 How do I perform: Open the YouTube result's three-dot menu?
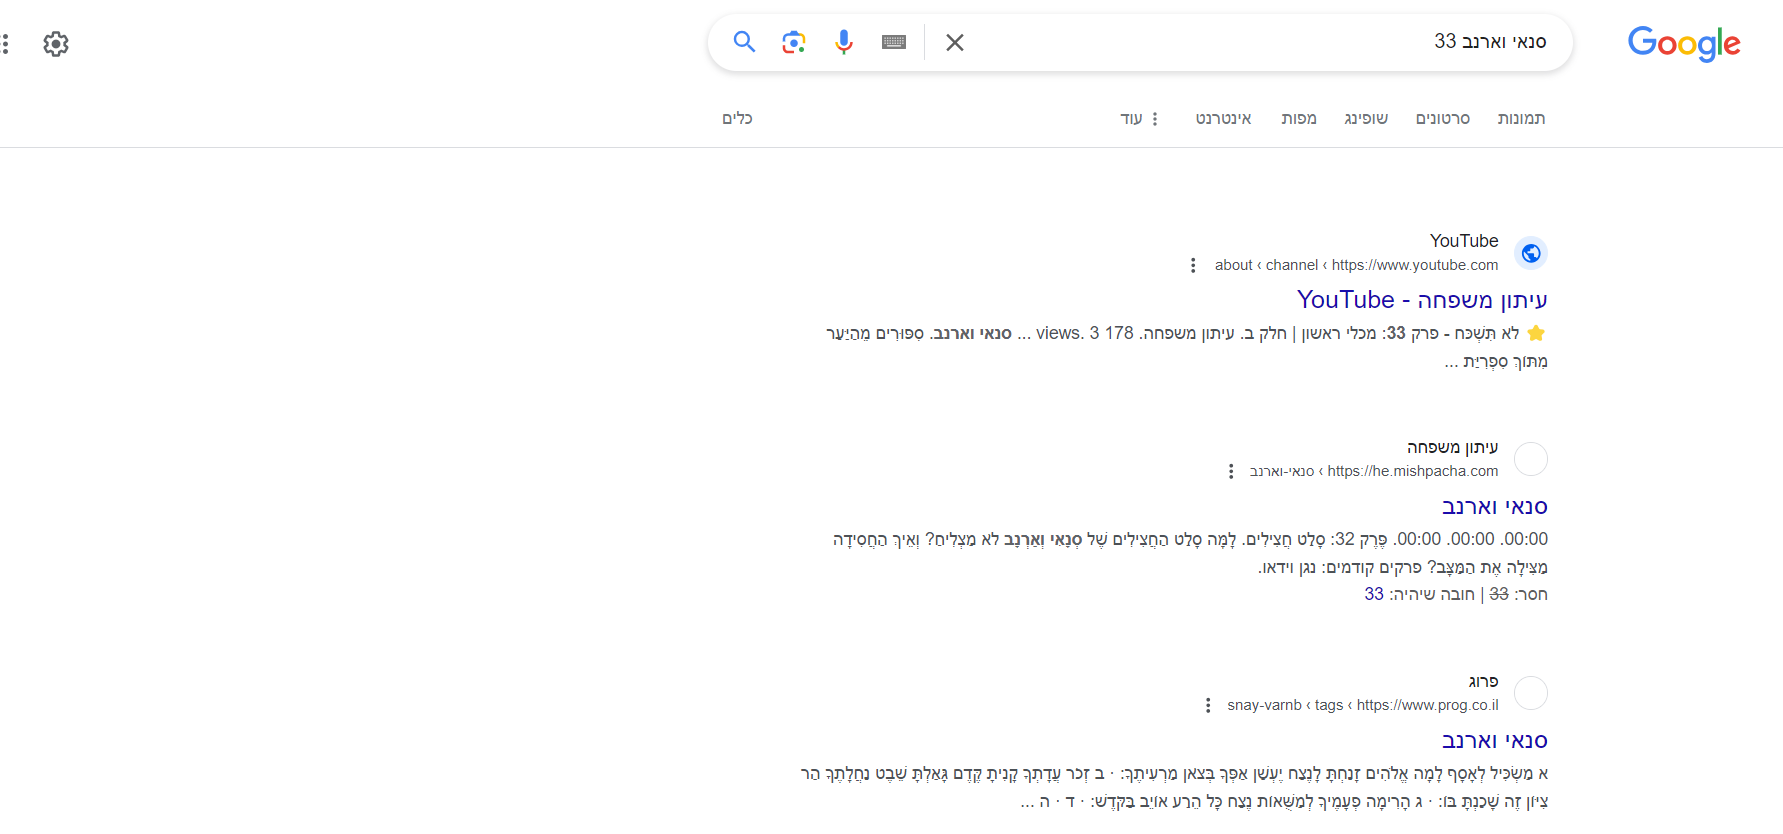(1193, 265)
